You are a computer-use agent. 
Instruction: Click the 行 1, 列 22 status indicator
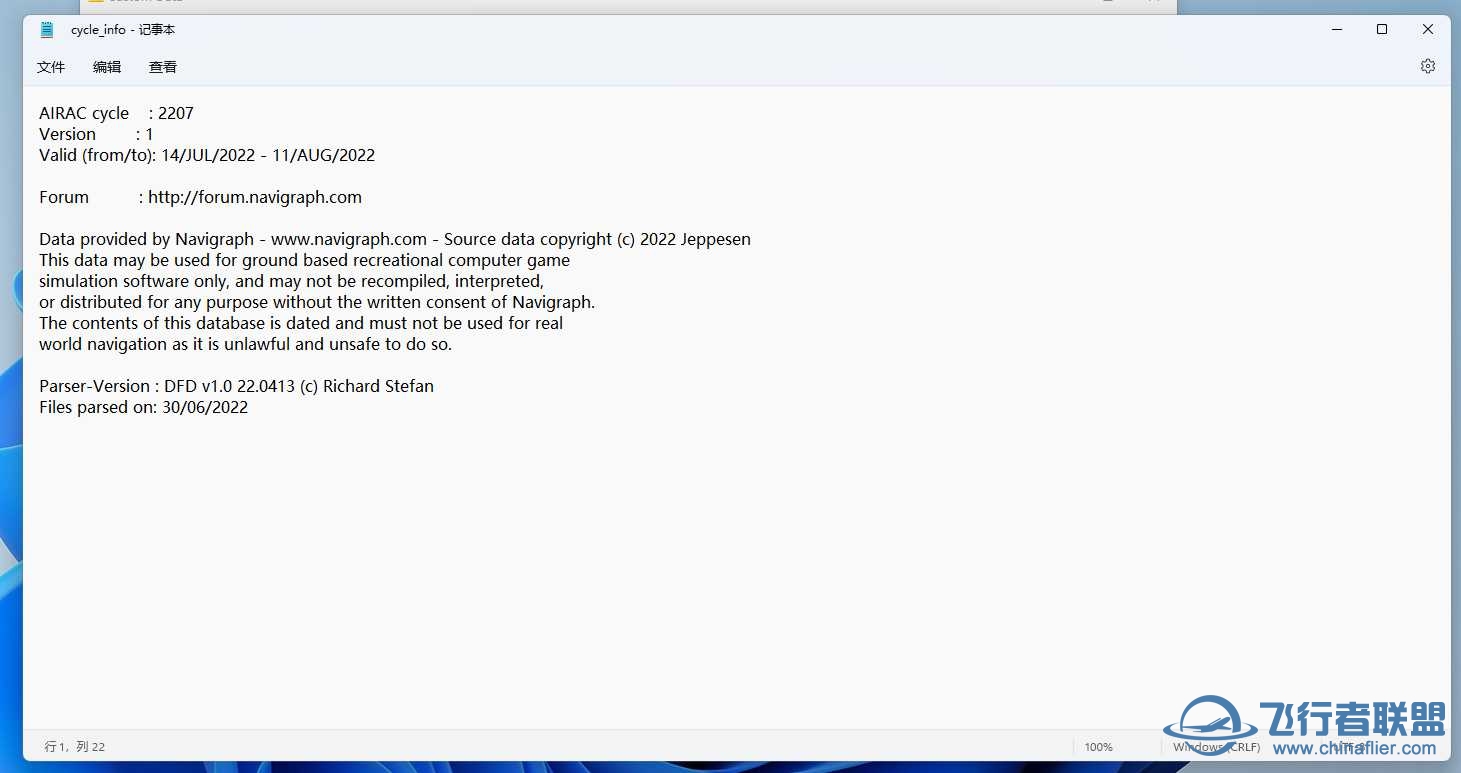[75, 747]
